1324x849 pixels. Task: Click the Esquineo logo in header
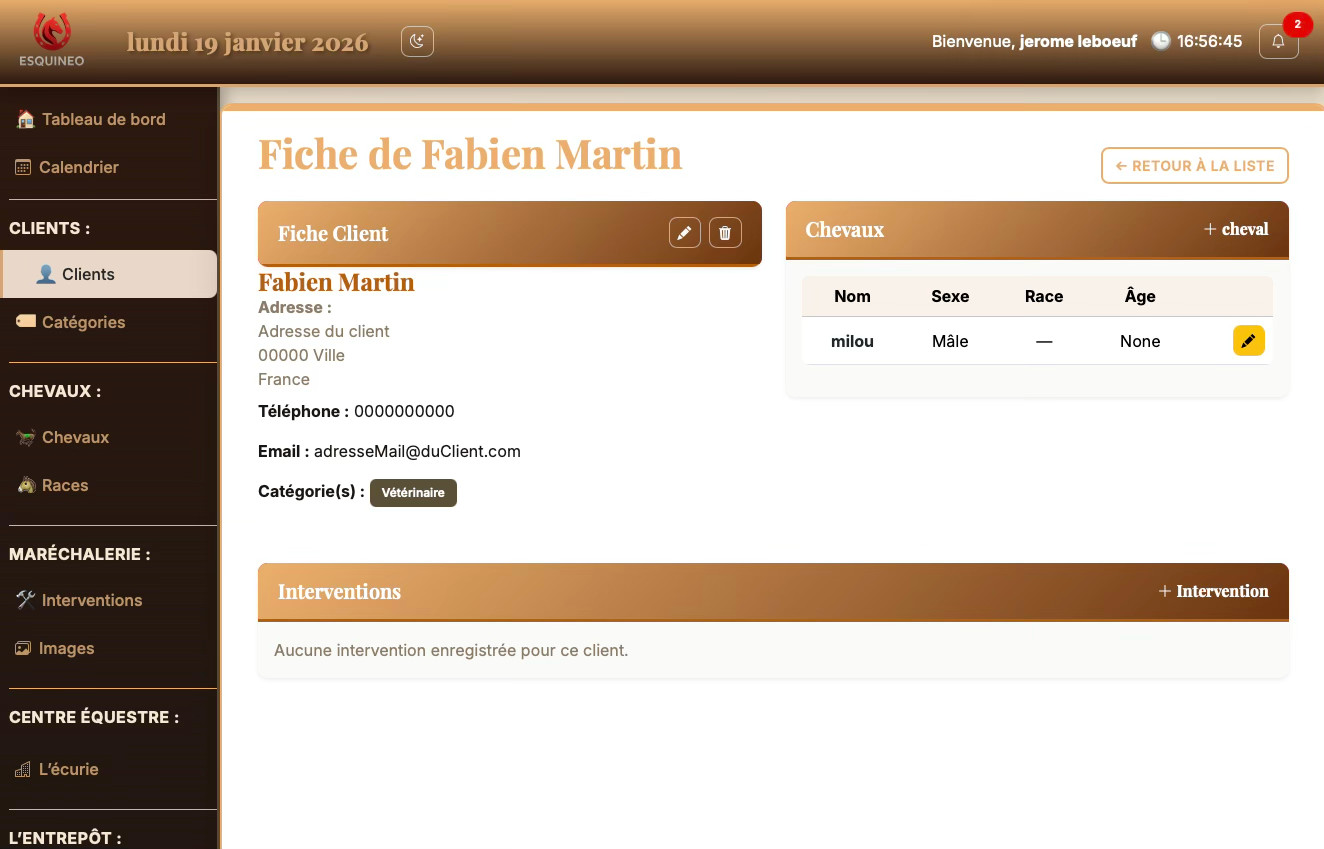[x=52, y=41]
